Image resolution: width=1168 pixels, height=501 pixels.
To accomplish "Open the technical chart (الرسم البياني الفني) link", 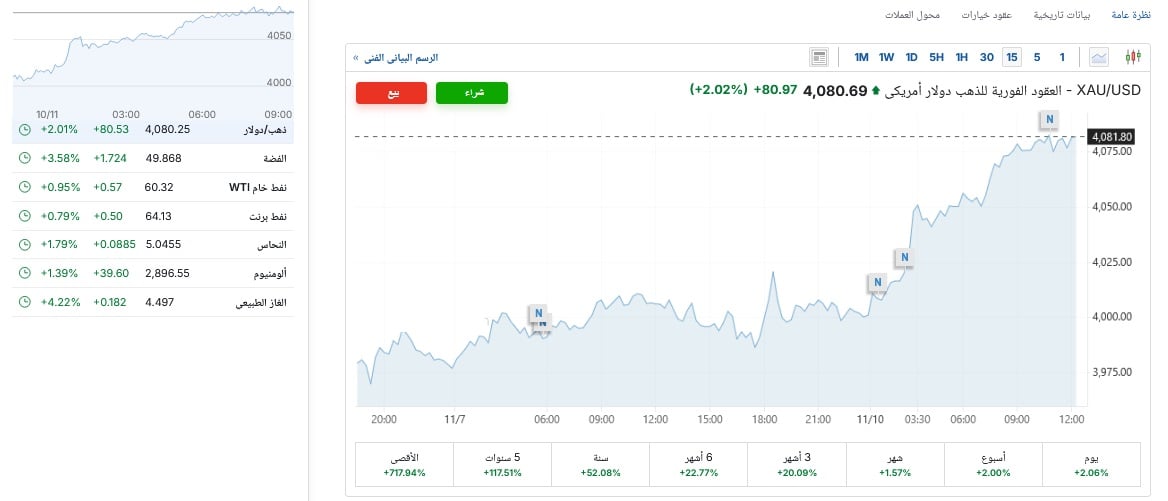I will point(400,58).
